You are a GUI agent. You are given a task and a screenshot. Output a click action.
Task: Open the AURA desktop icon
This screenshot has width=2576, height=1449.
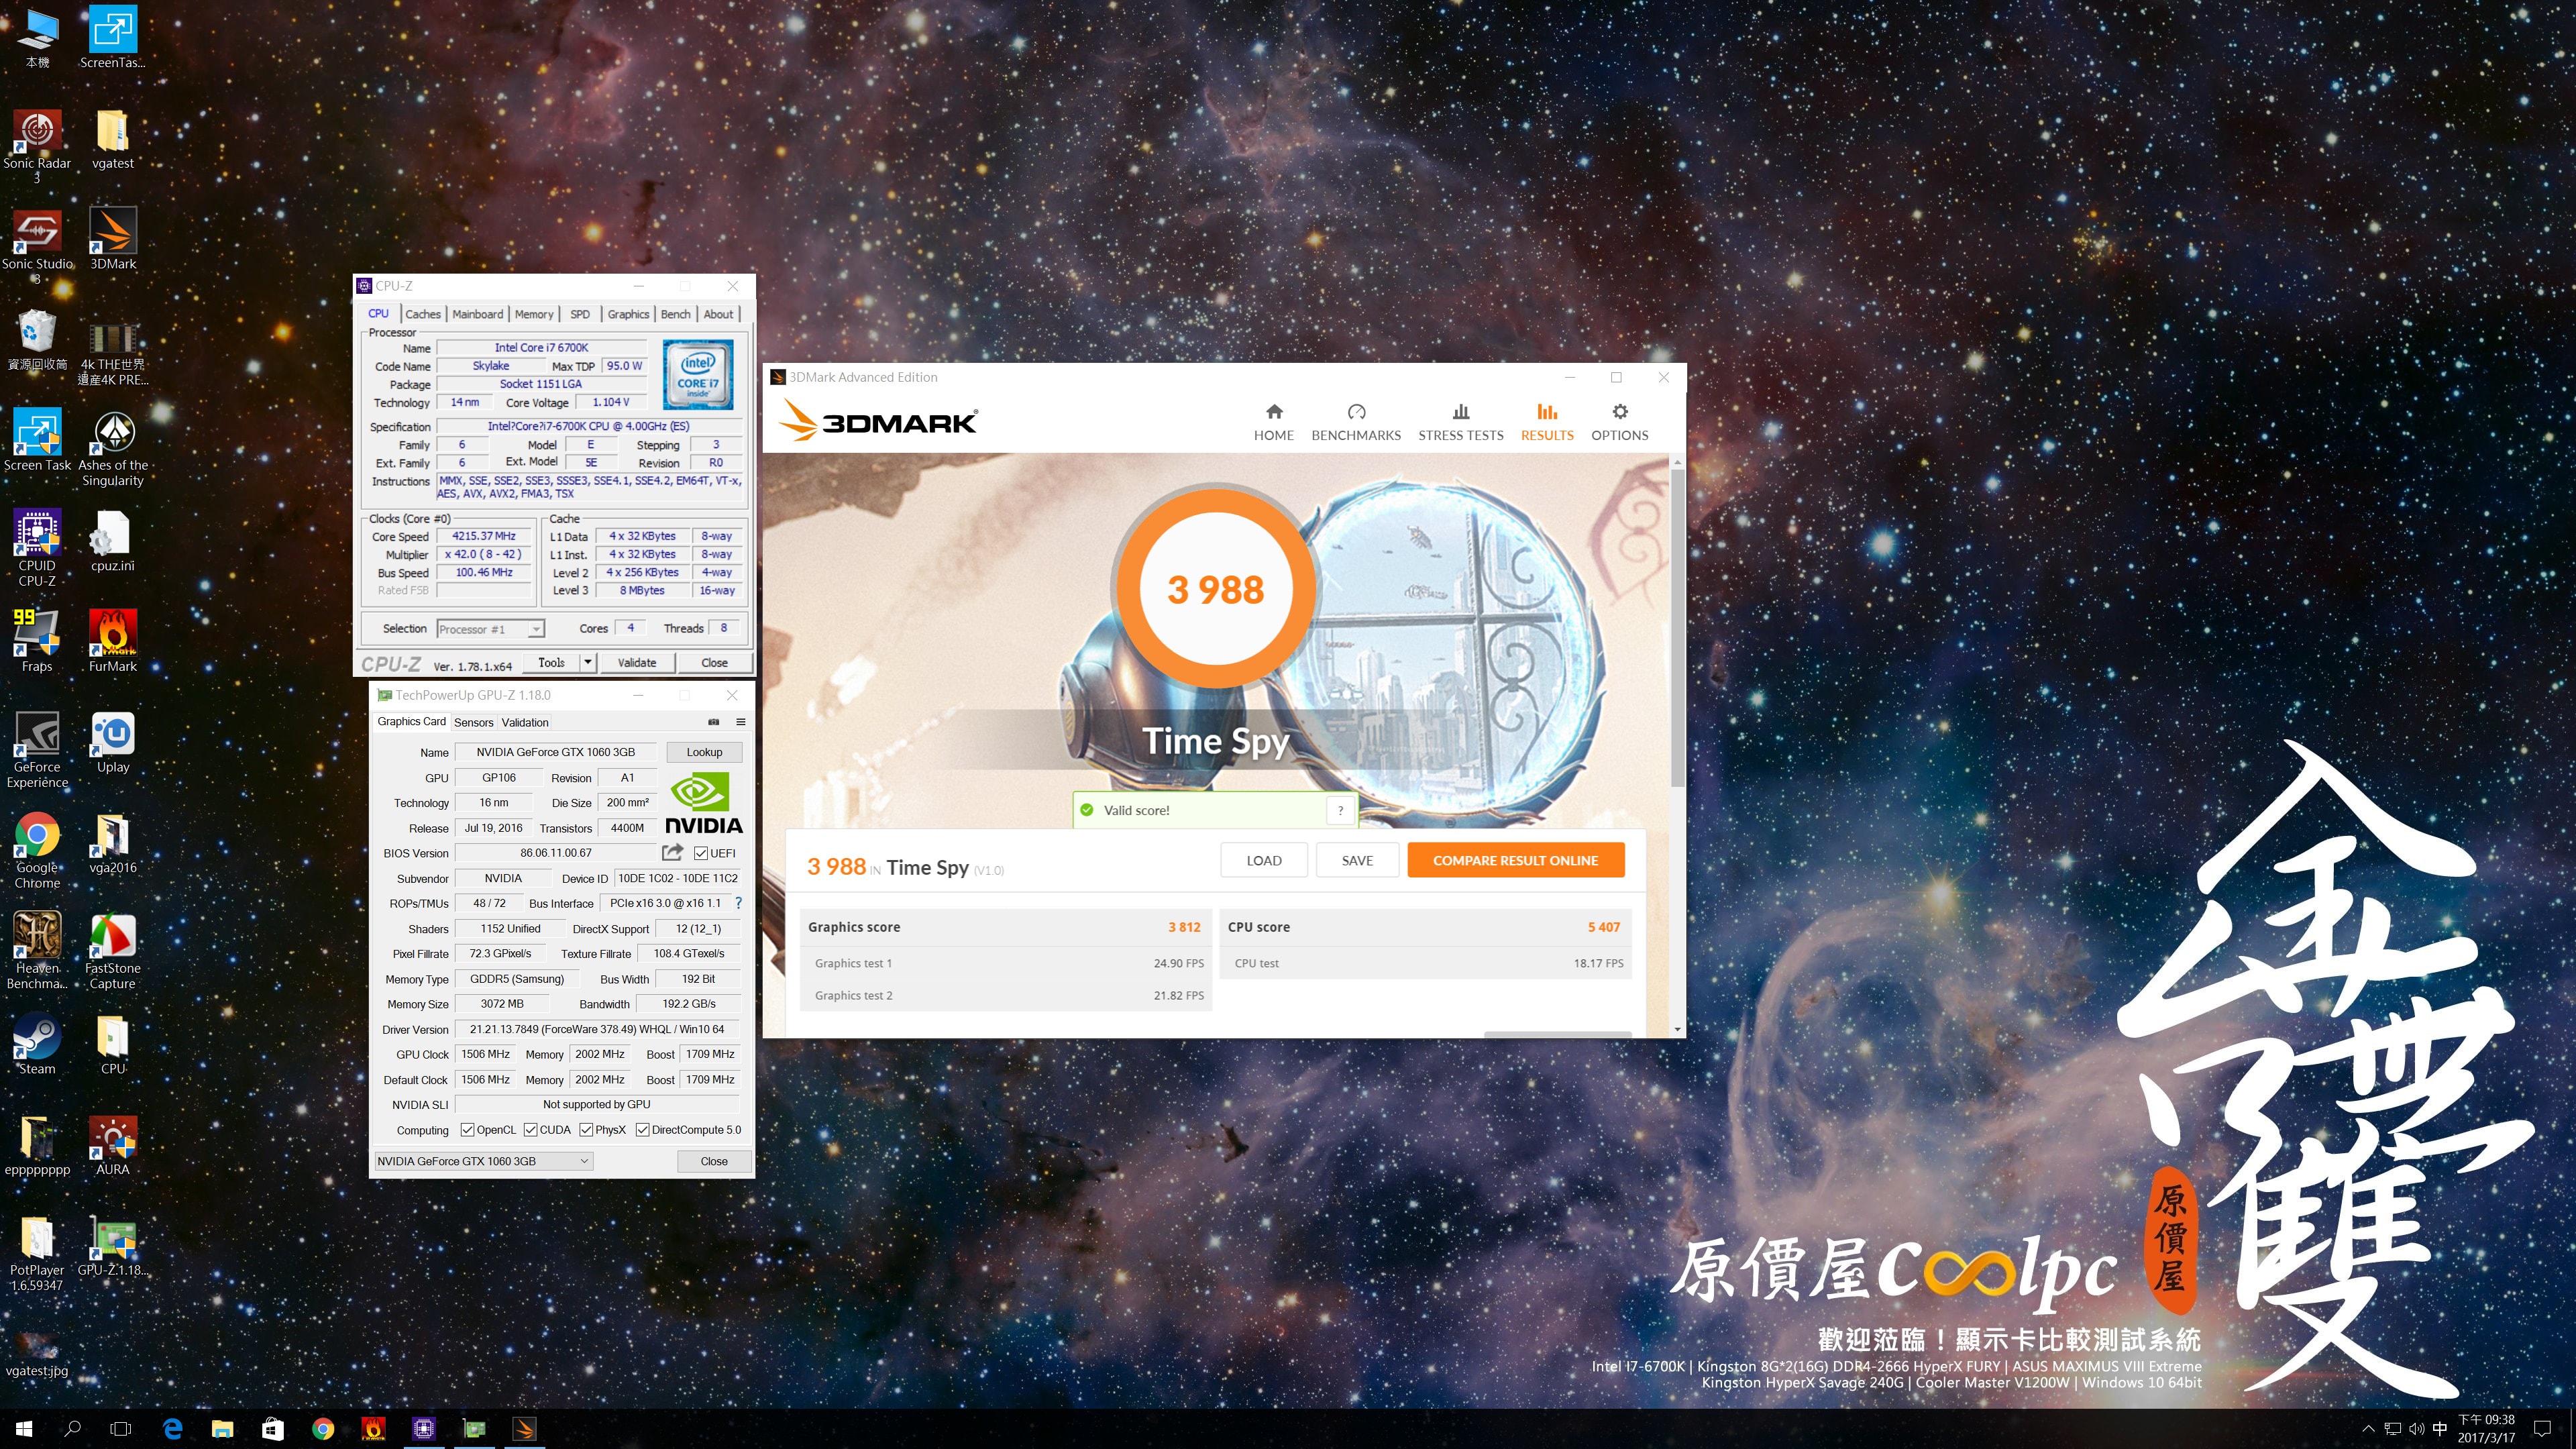pos(113,1145)
